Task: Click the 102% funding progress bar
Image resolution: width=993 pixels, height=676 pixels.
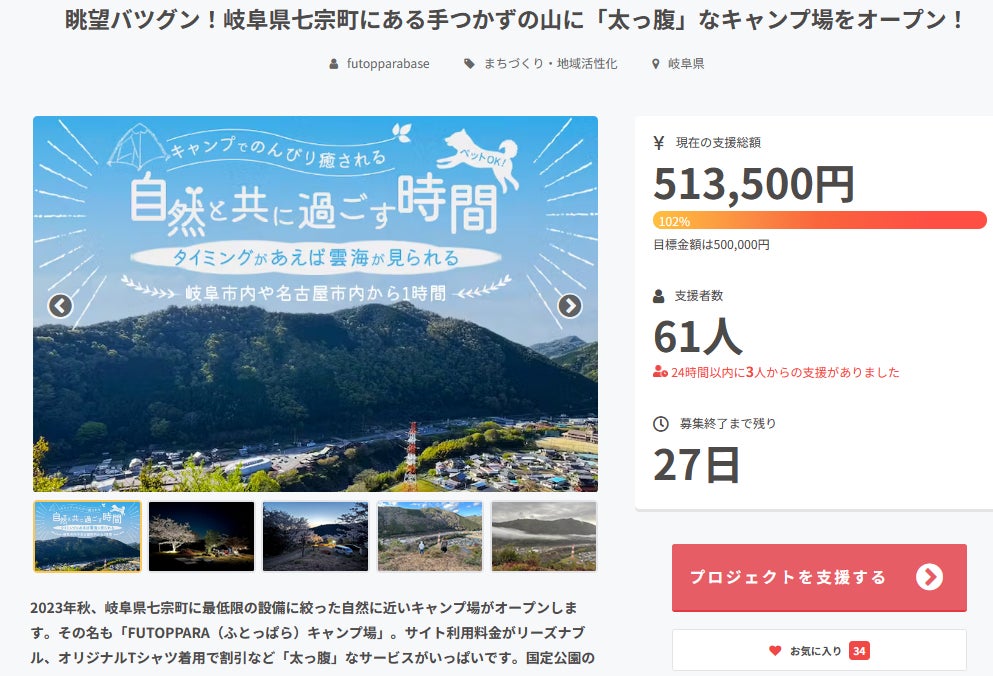Action: pos(820,220)
